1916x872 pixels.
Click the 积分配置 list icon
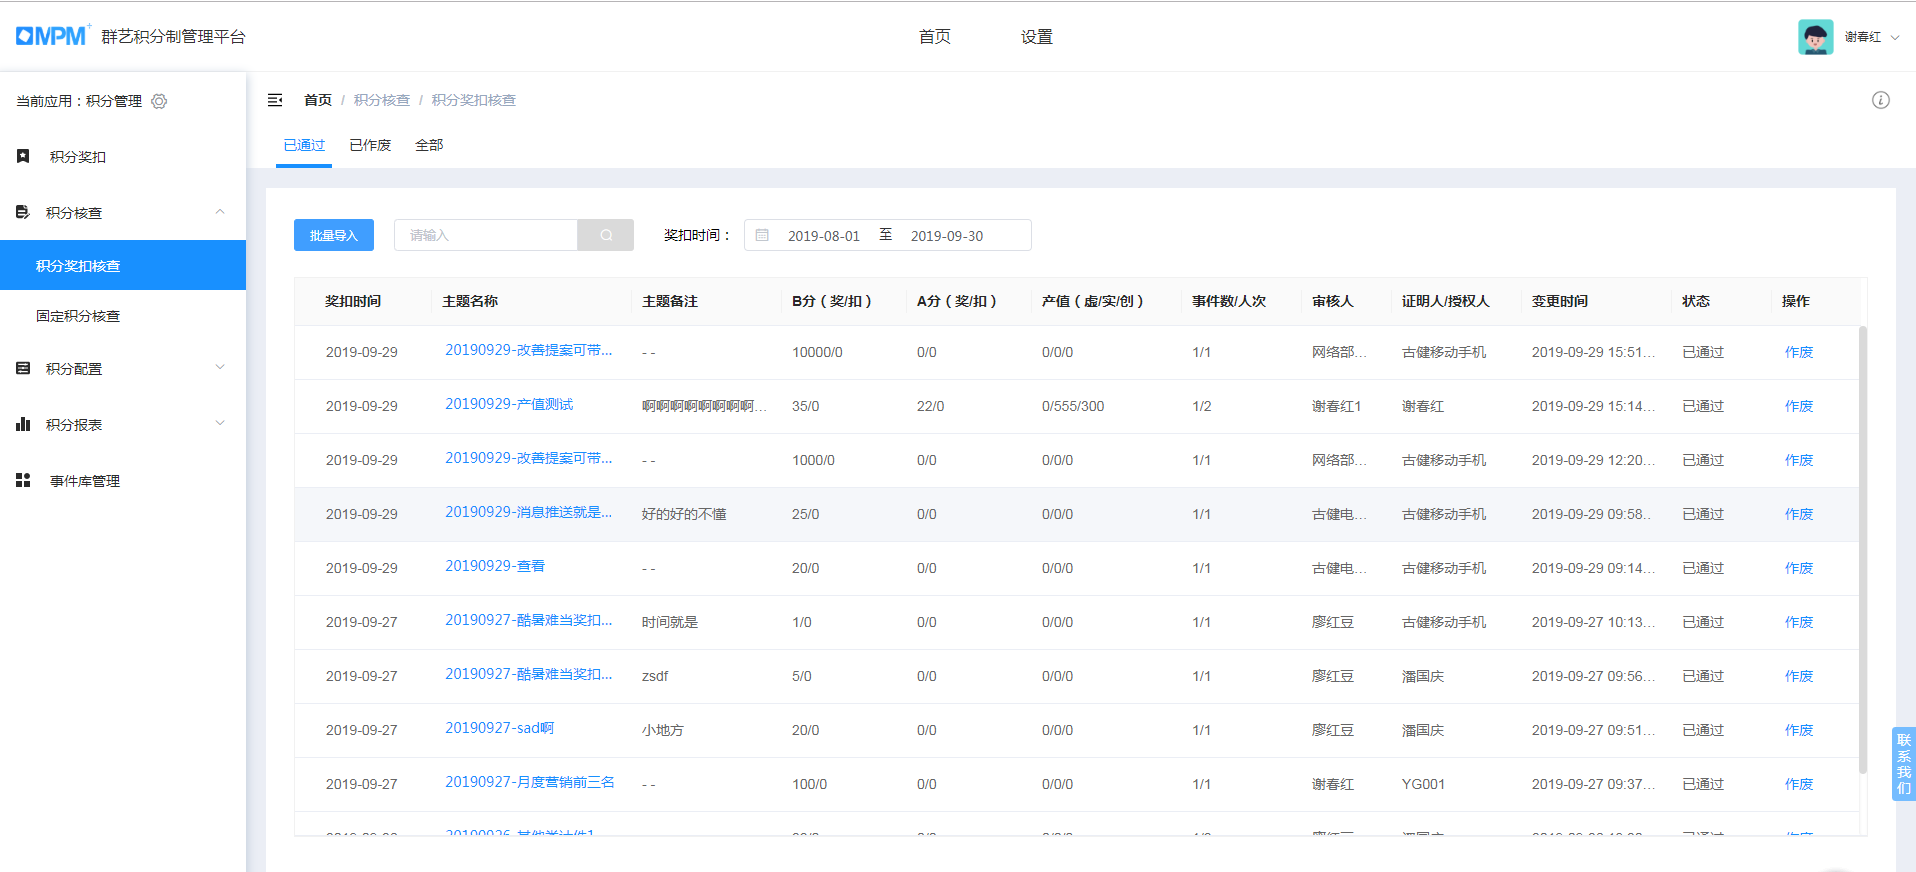point(23,368)
